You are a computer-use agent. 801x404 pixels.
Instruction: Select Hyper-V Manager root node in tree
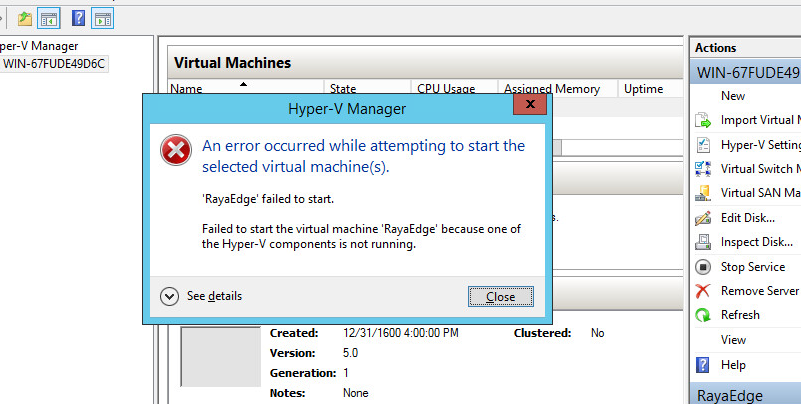click(39, 46)
